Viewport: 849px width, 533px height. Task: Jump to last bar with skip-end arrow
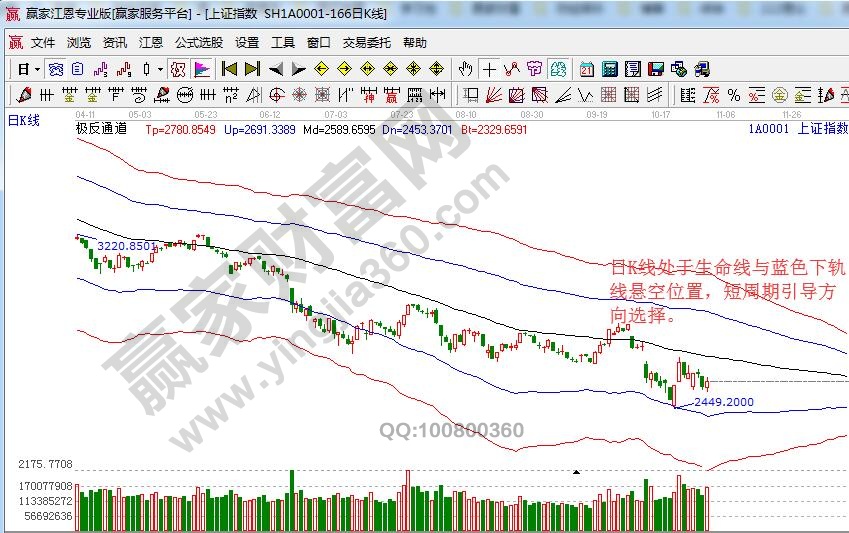(252, 69)
